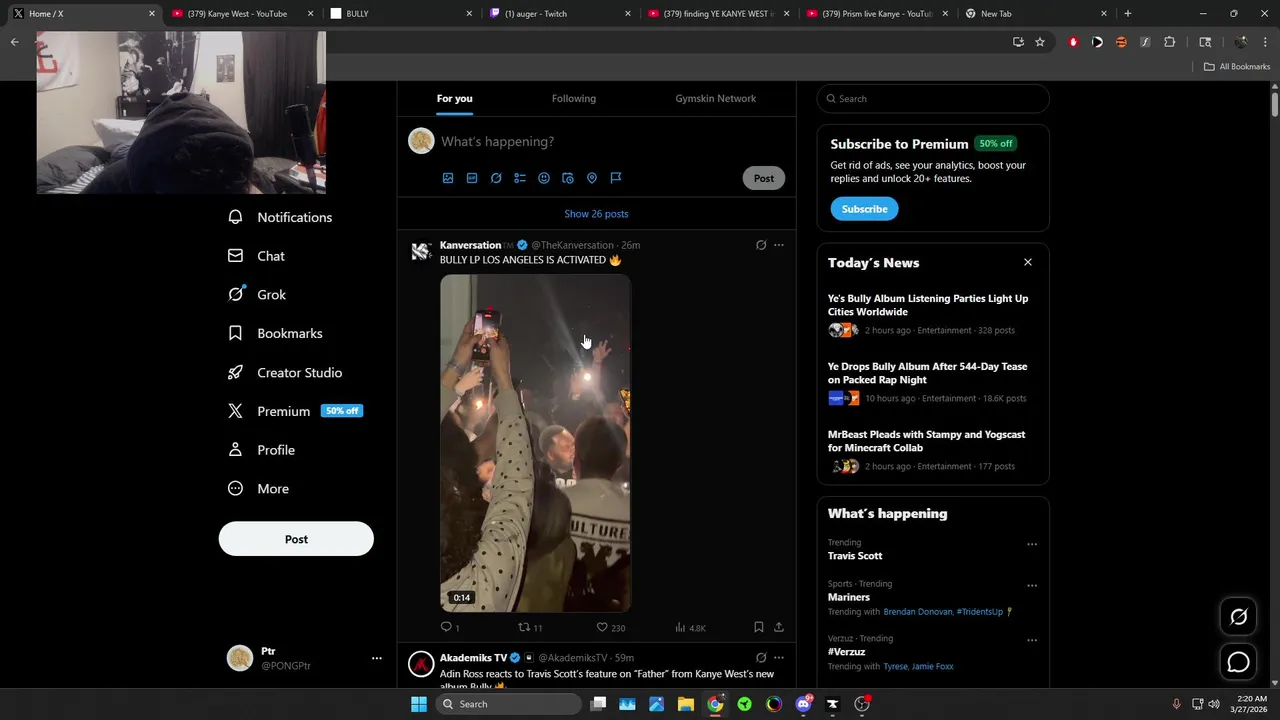Viewport: 1280px width, 720px height.
Task: Click Grok icon in post composer toolbar
Action: pyautogui.click(x=496, y=178)
